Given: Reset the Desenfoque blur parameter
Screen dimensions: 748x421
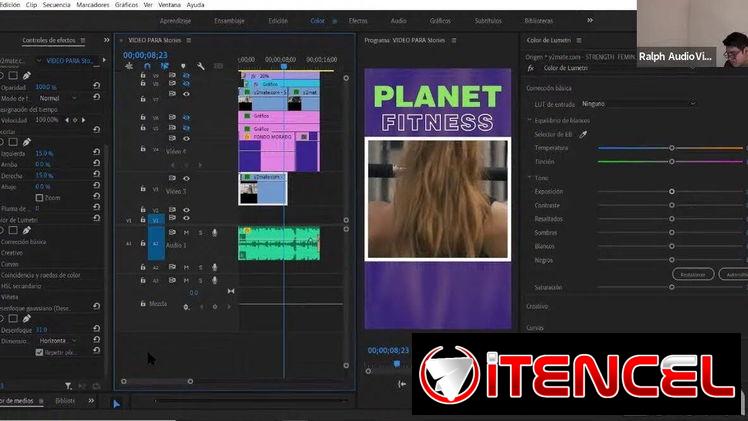Looking at the screenshot, I should click(97, 329).
